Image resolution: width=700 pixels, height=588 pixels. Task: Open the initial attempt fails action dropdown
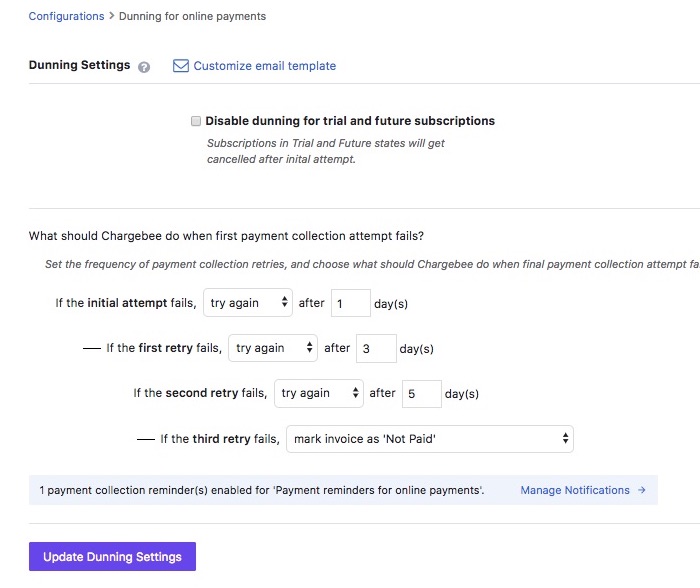[248, 303]
